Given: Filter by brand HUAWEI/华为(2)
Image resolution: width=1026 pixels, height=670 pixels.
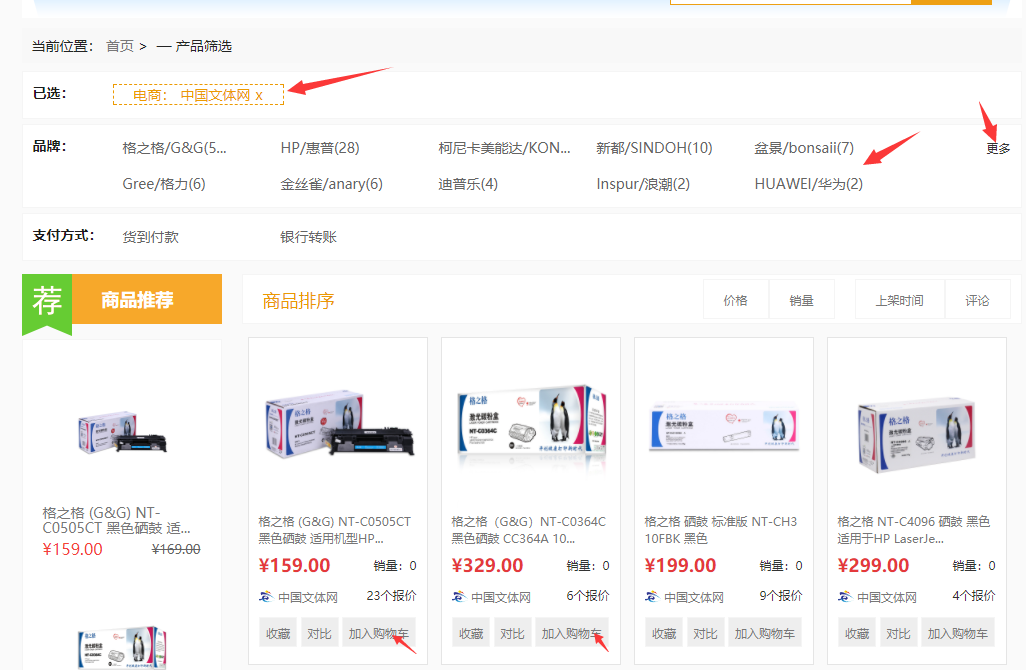Looking at the screenshot, I should pyautogui.click(x=809, y=185).
